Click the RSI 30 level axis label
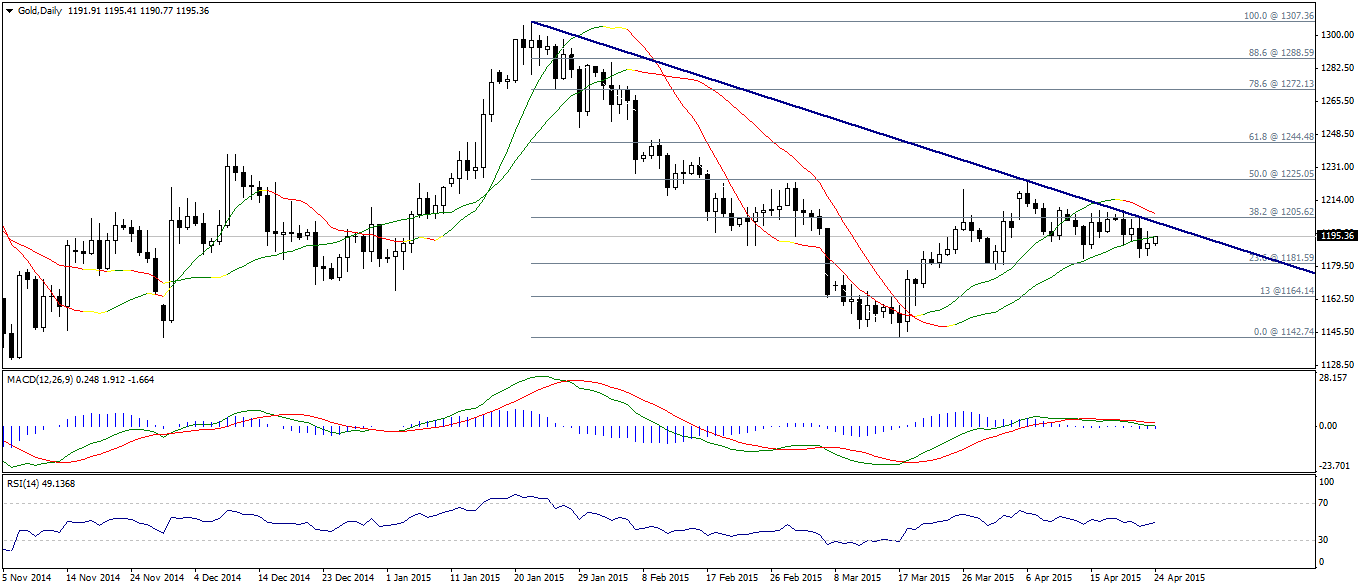The width and height of the screenshot is (1358, 586). pos(1326,539)
